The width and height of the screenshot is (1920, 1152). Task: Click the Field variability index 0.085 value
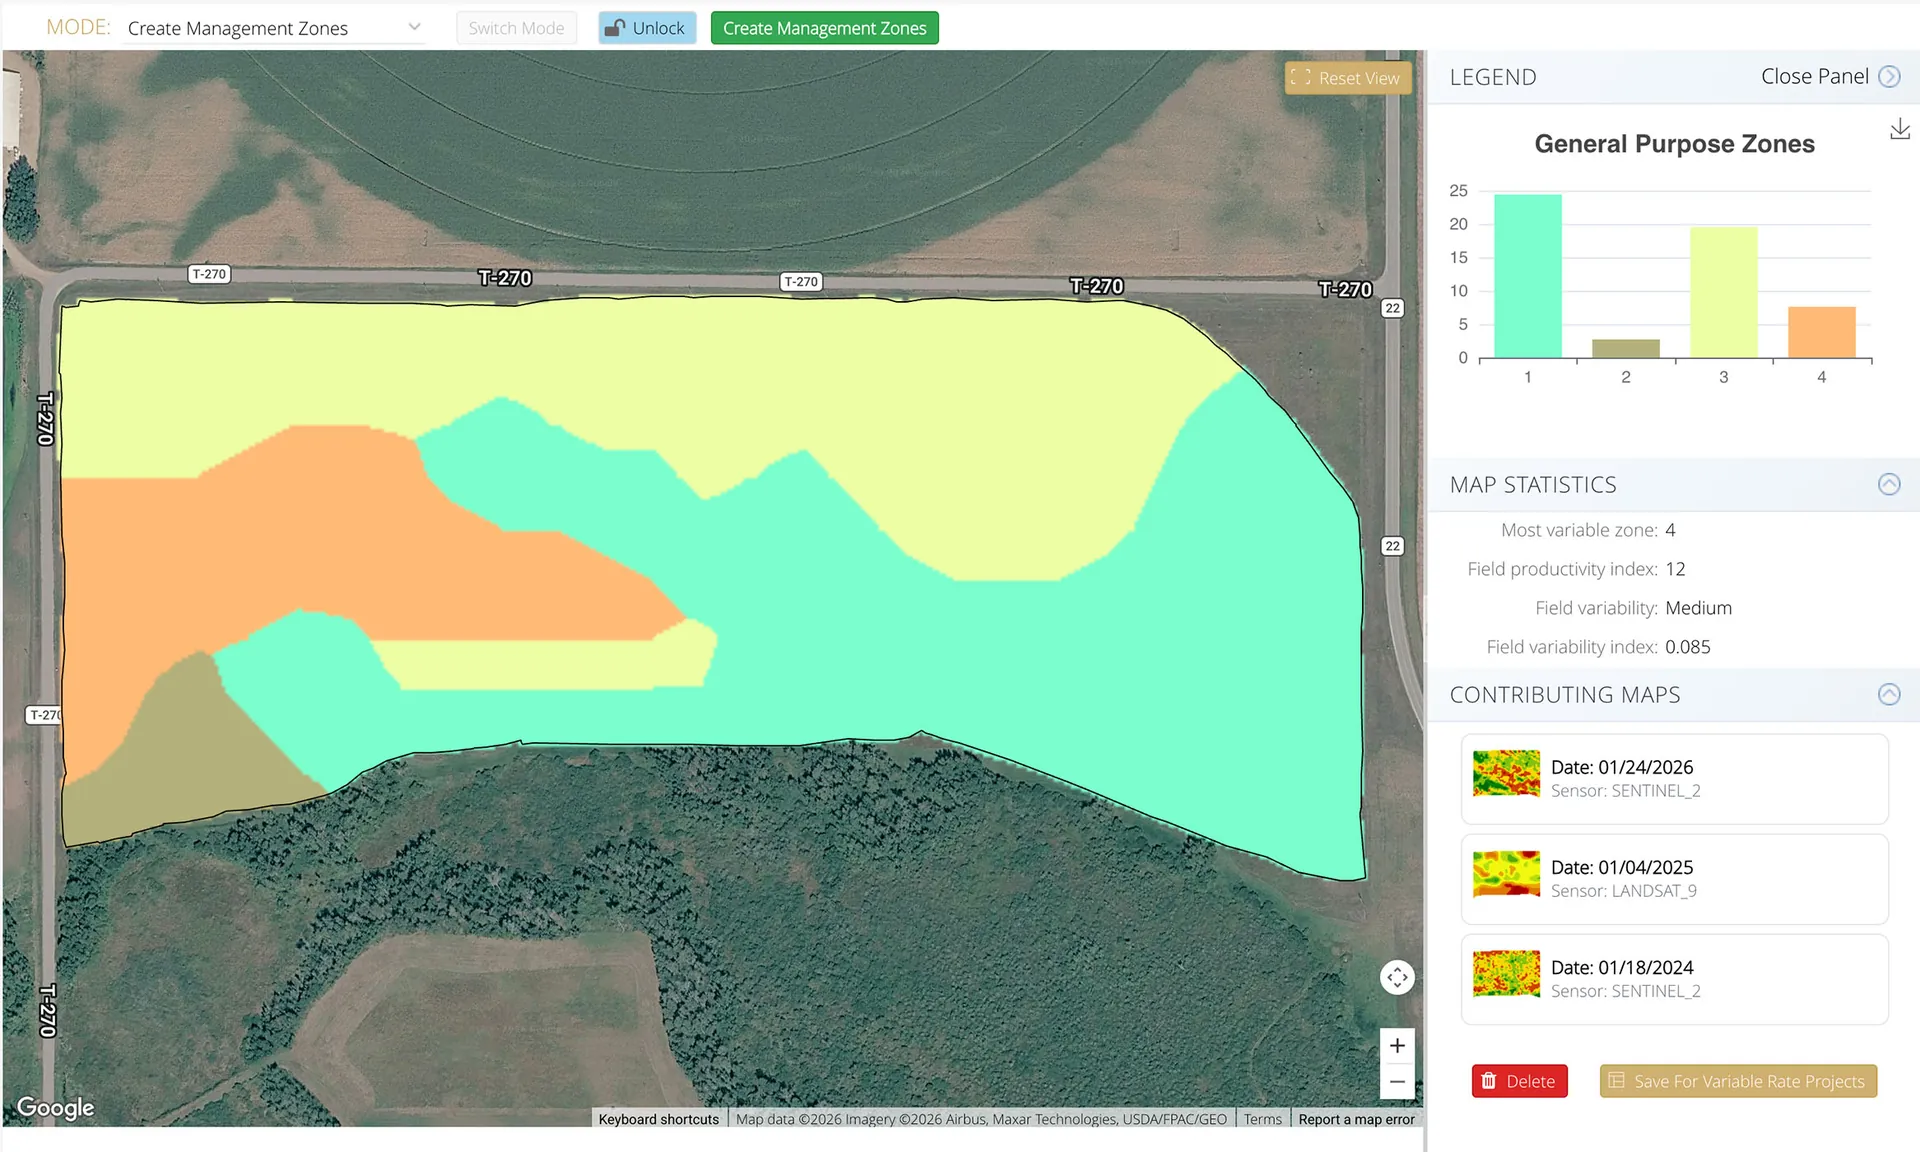pos(1687,647)
